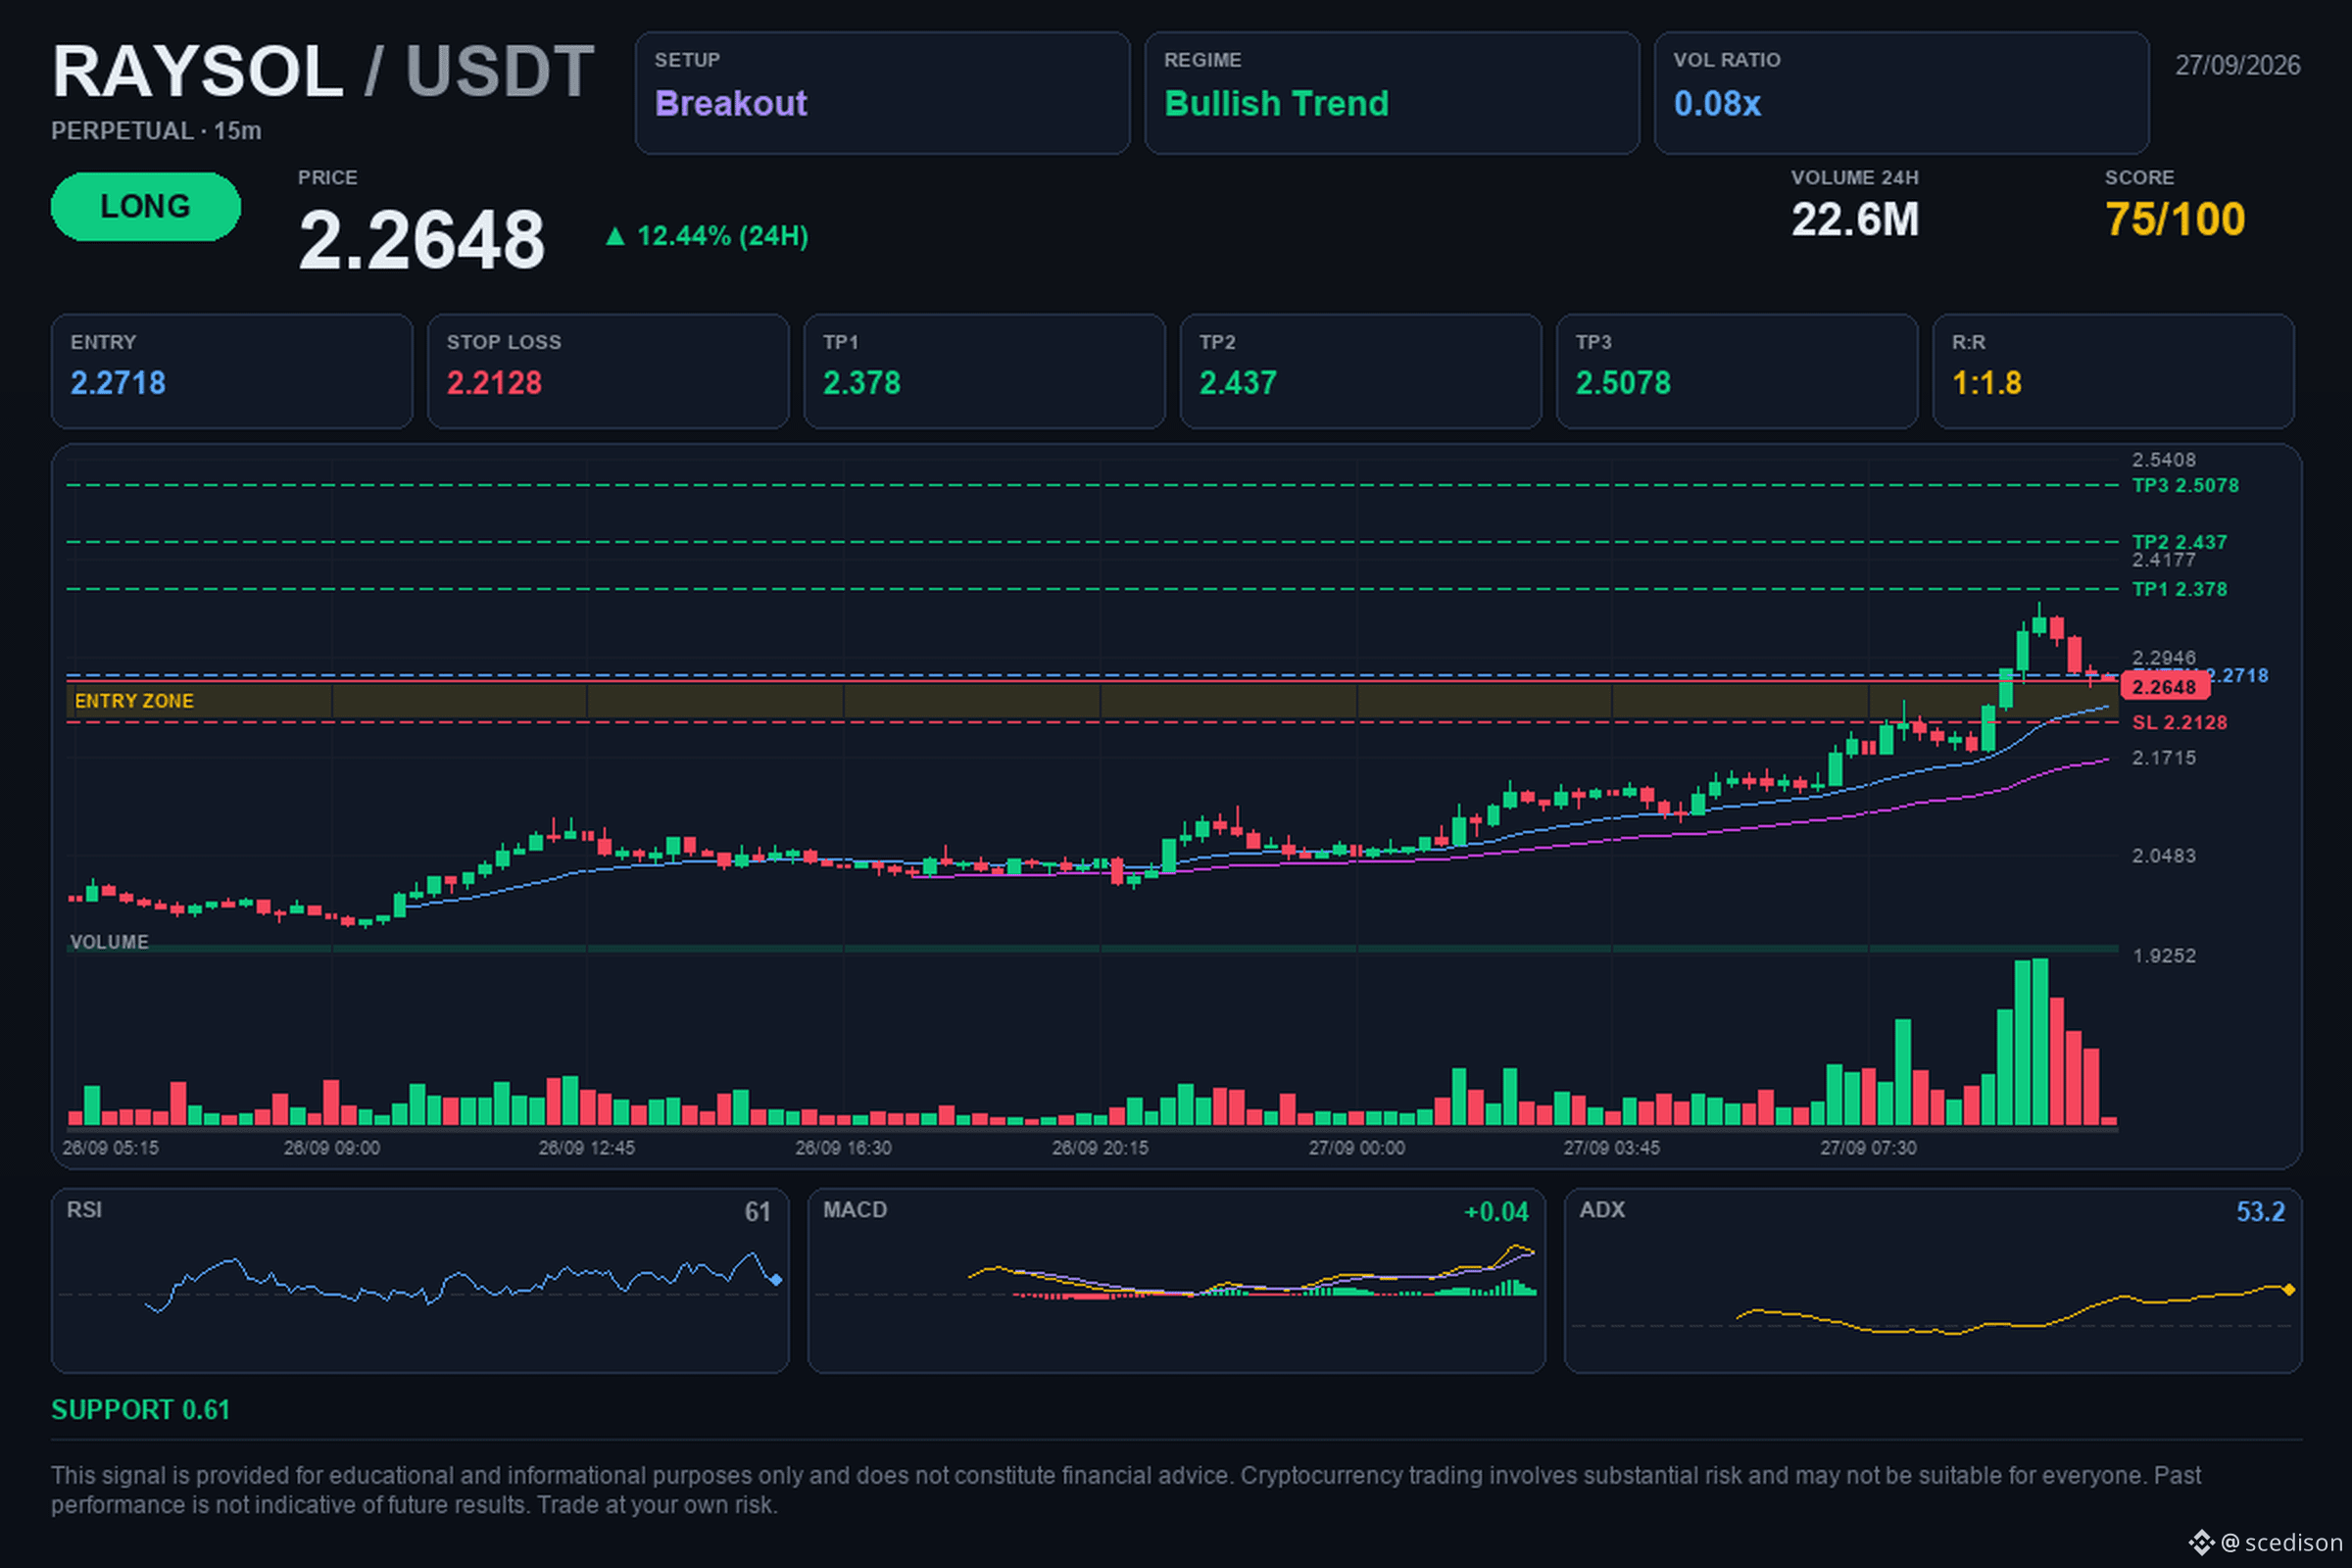Click the ENTRY 2.2718 box
Image resolution: width=2352 pixels, height=1568 pixels.
232,371
